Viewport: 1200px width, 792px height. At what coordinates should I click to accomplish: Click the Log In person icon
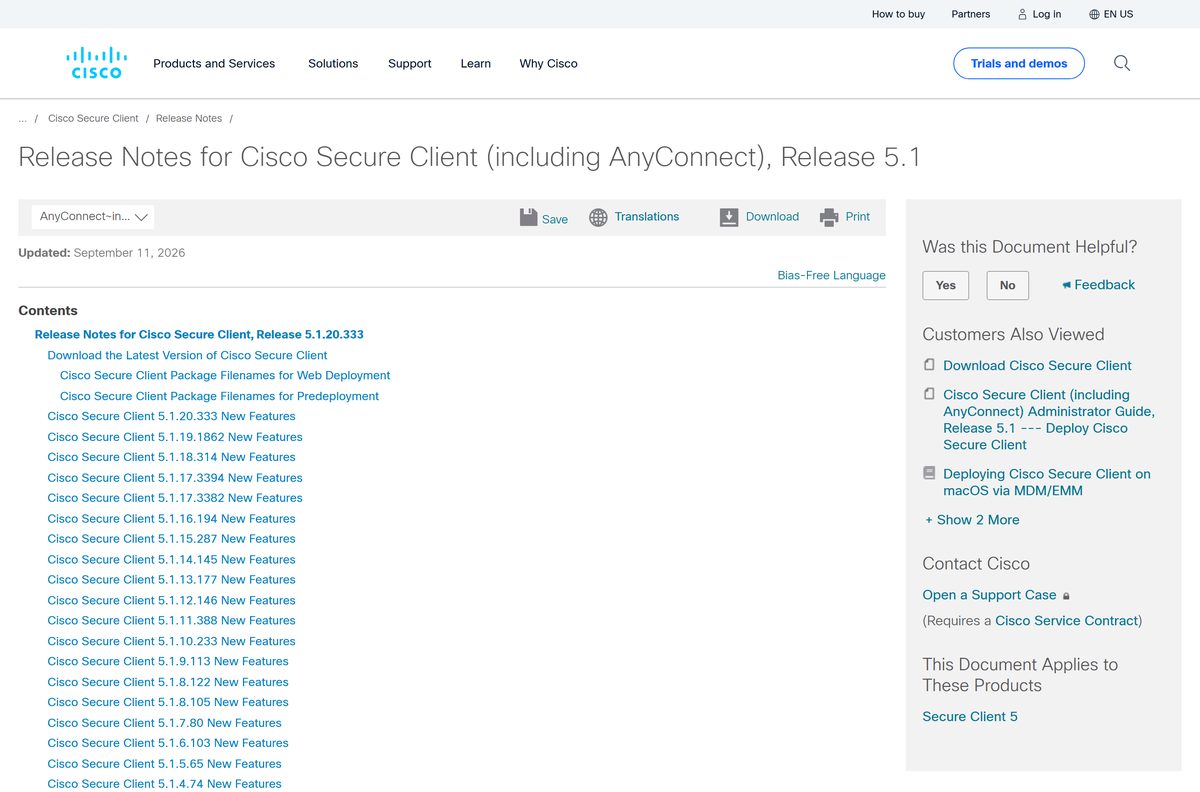1022,14
